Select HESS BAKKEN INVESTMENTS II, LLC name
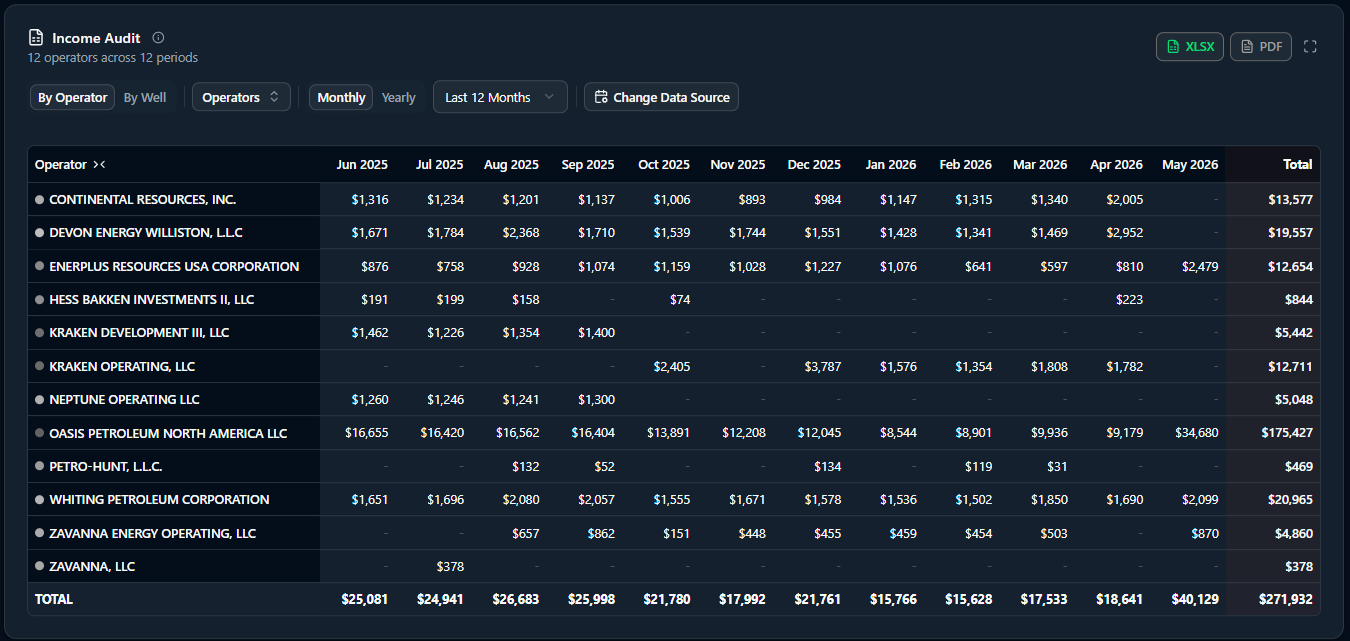This screenshot has width=1350, height=641. point(152,299)
